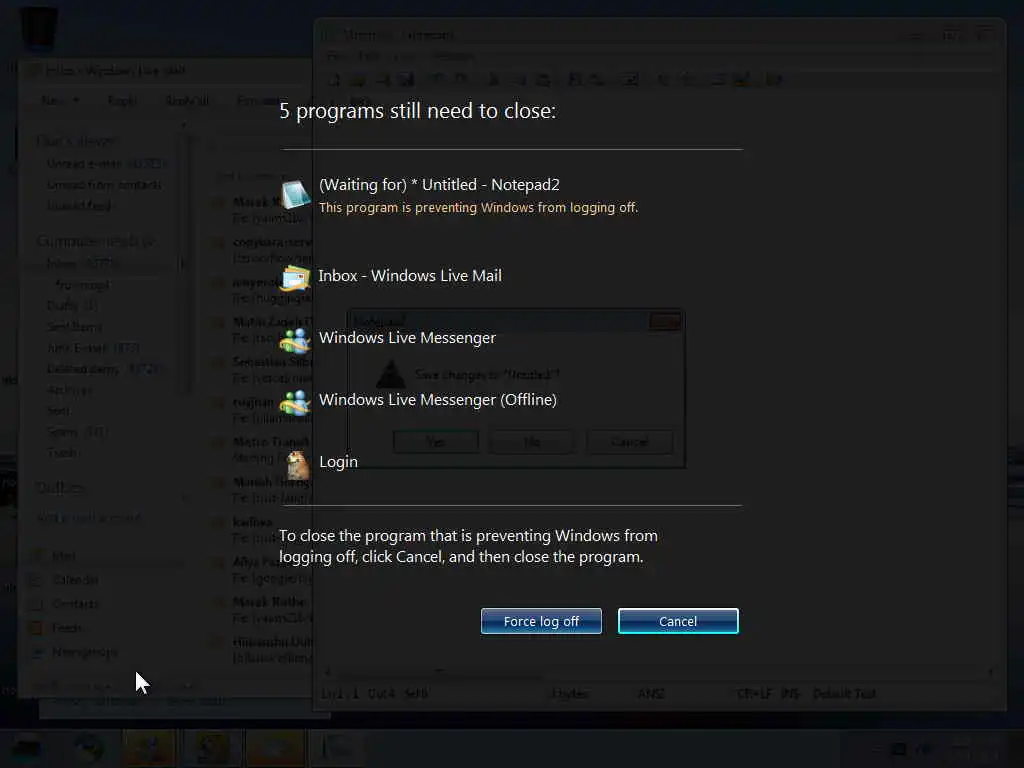The image size is (1024, 768).
Task: Click the "To close the program" instruction text
Action: point(468,546)
